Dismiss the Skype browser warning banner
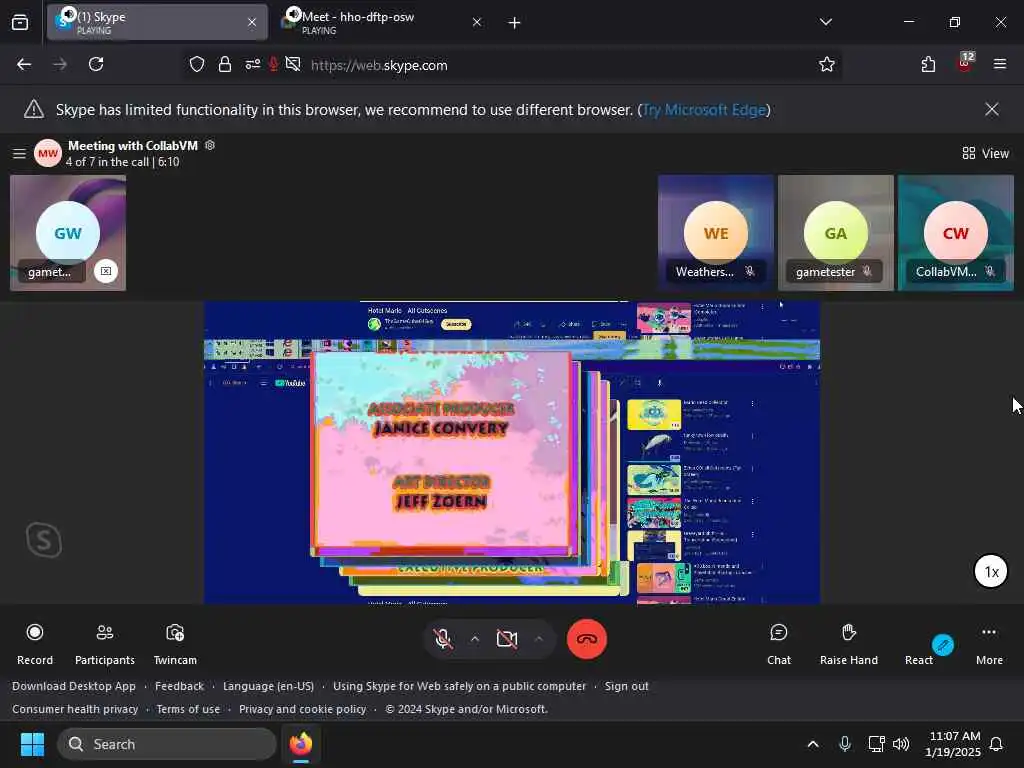 (x=991, y=109)
